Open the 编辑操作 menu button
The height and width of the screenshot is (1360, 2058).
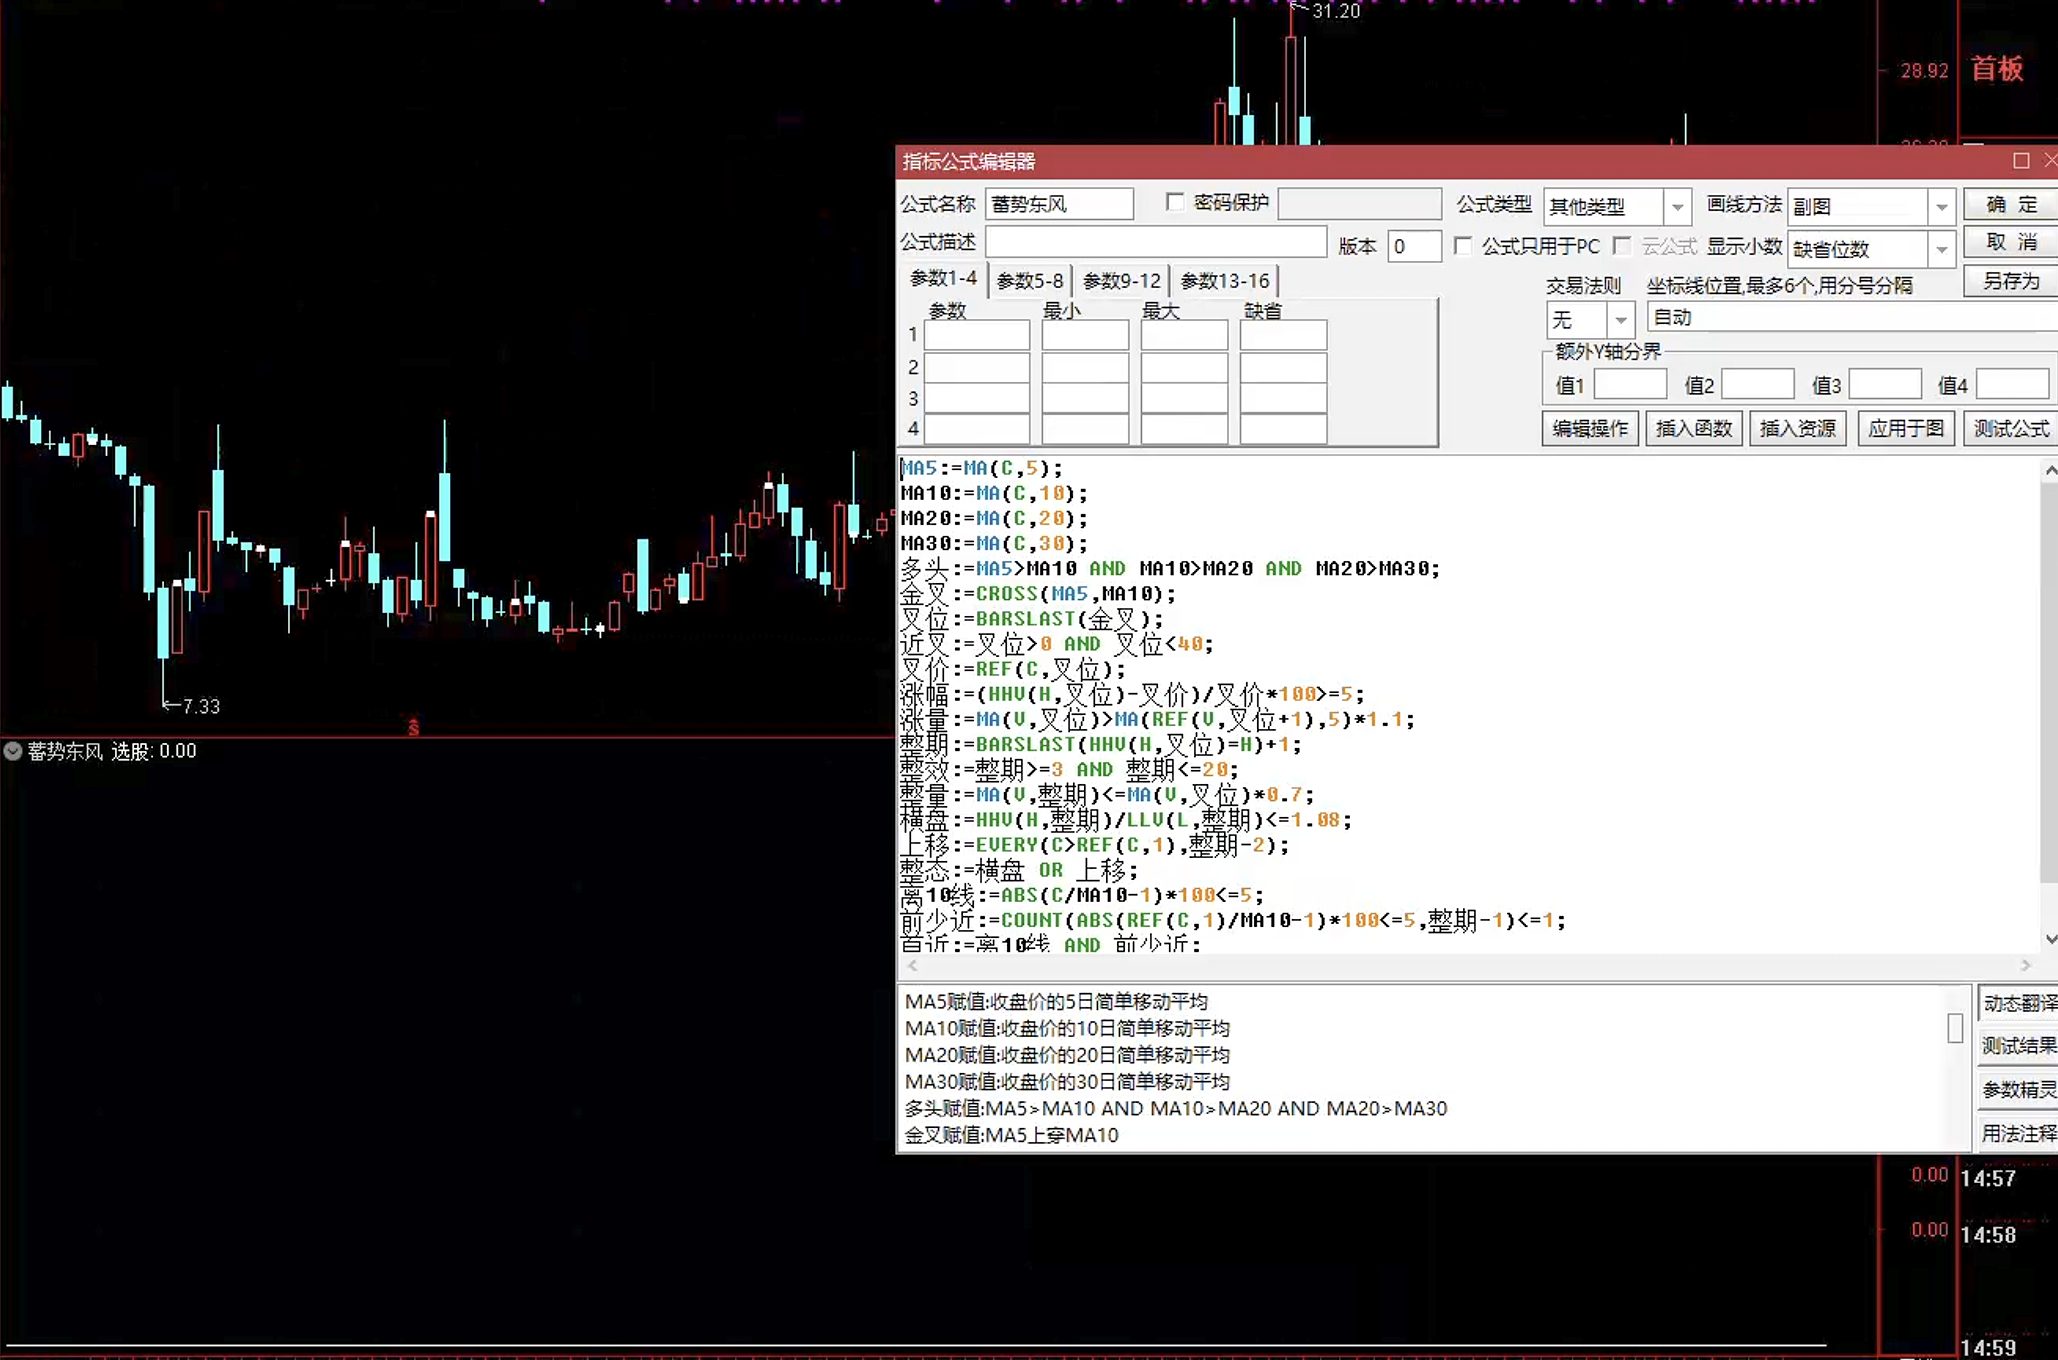click(1590, 428)
